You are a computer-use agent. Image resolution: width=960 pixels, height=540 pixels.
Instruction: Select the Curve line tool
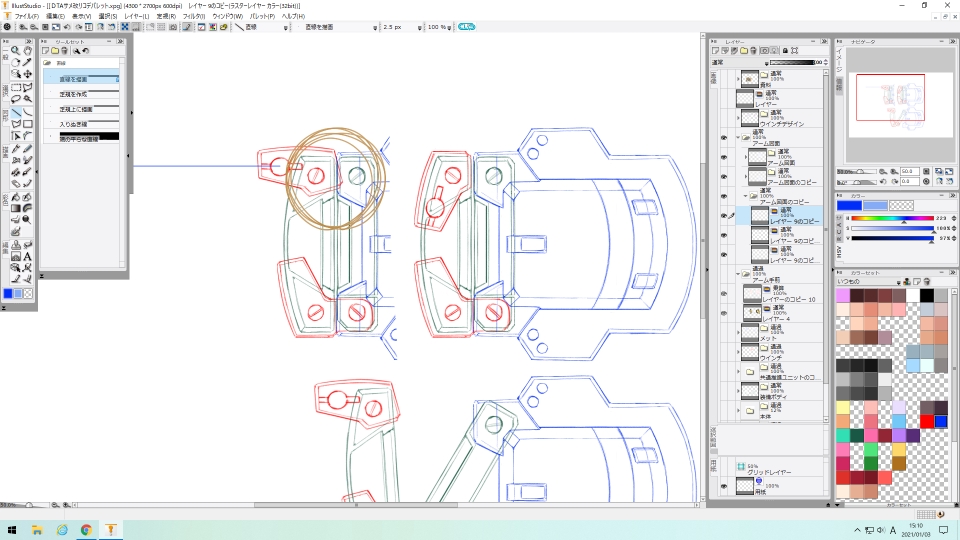click(28, 113)
